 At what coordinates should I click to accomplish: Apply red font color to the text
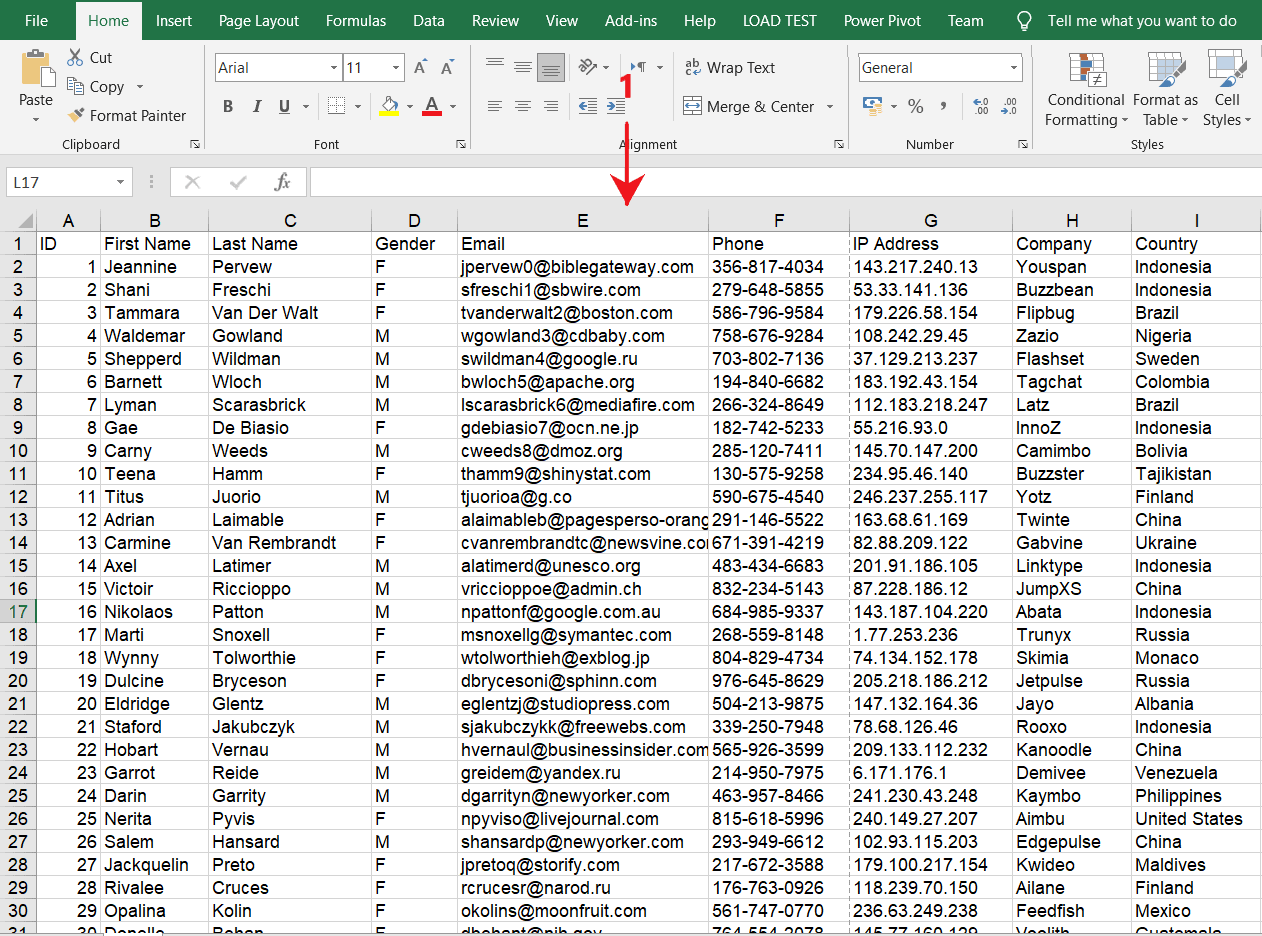[x=432, y=106]
